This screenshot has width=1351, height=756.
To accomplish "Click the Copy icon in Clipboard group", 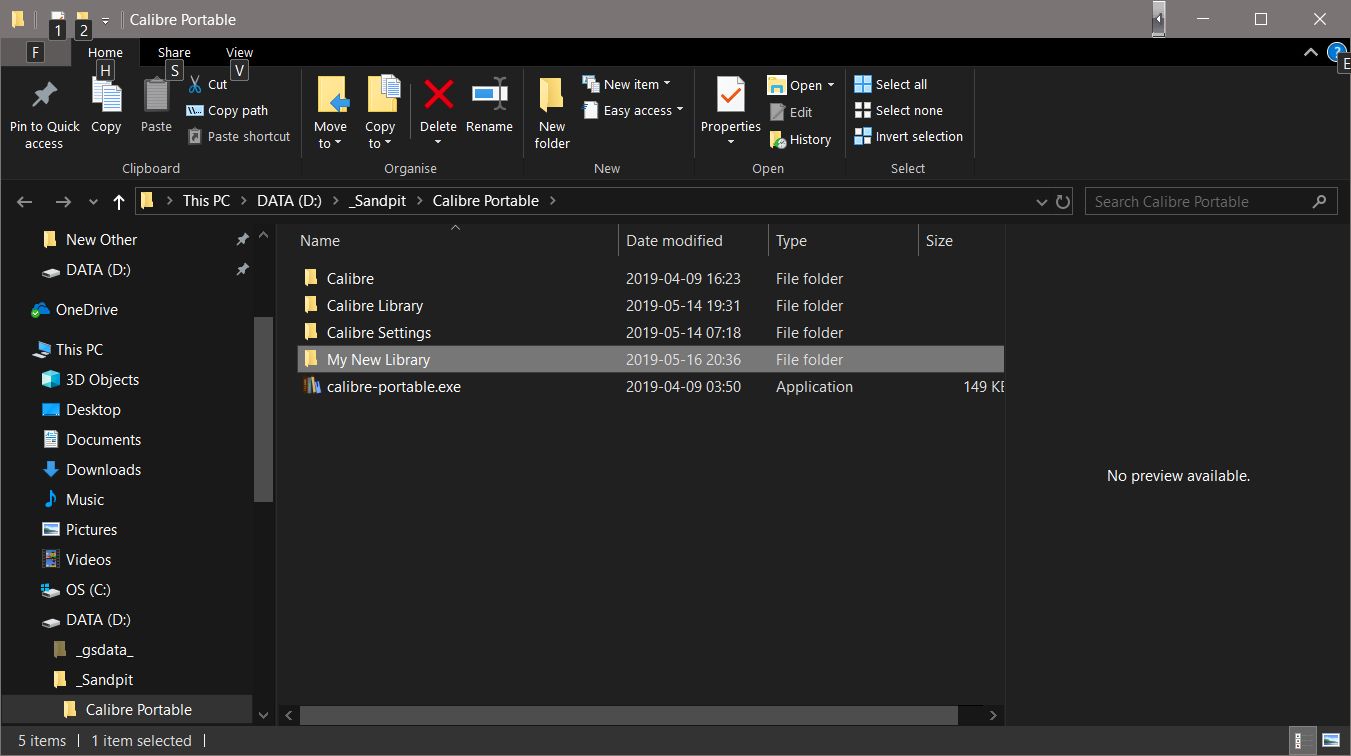I will click(x=106, y=97).
